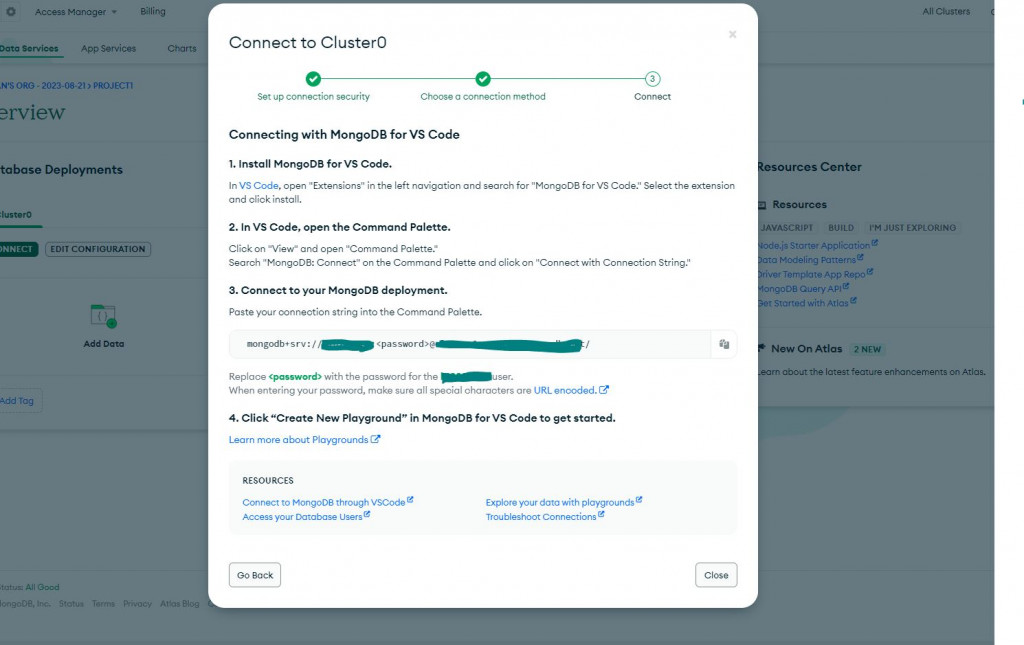Screen dimensions: 1024x645
Task: Open Troubleshoot Connections link
Action: click(541, 516)
